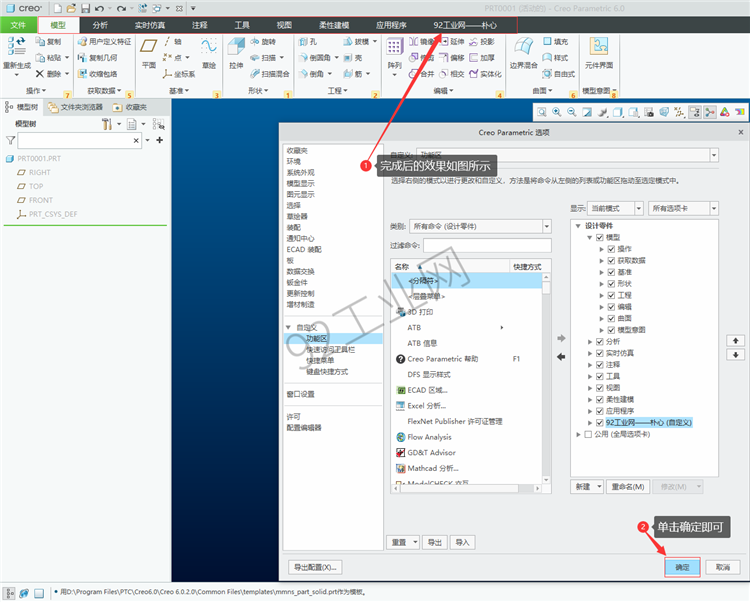The width and height of the screenshot is (750, 602).
Task: Open the 类别 command category dropdown
Action: (547, 226)
